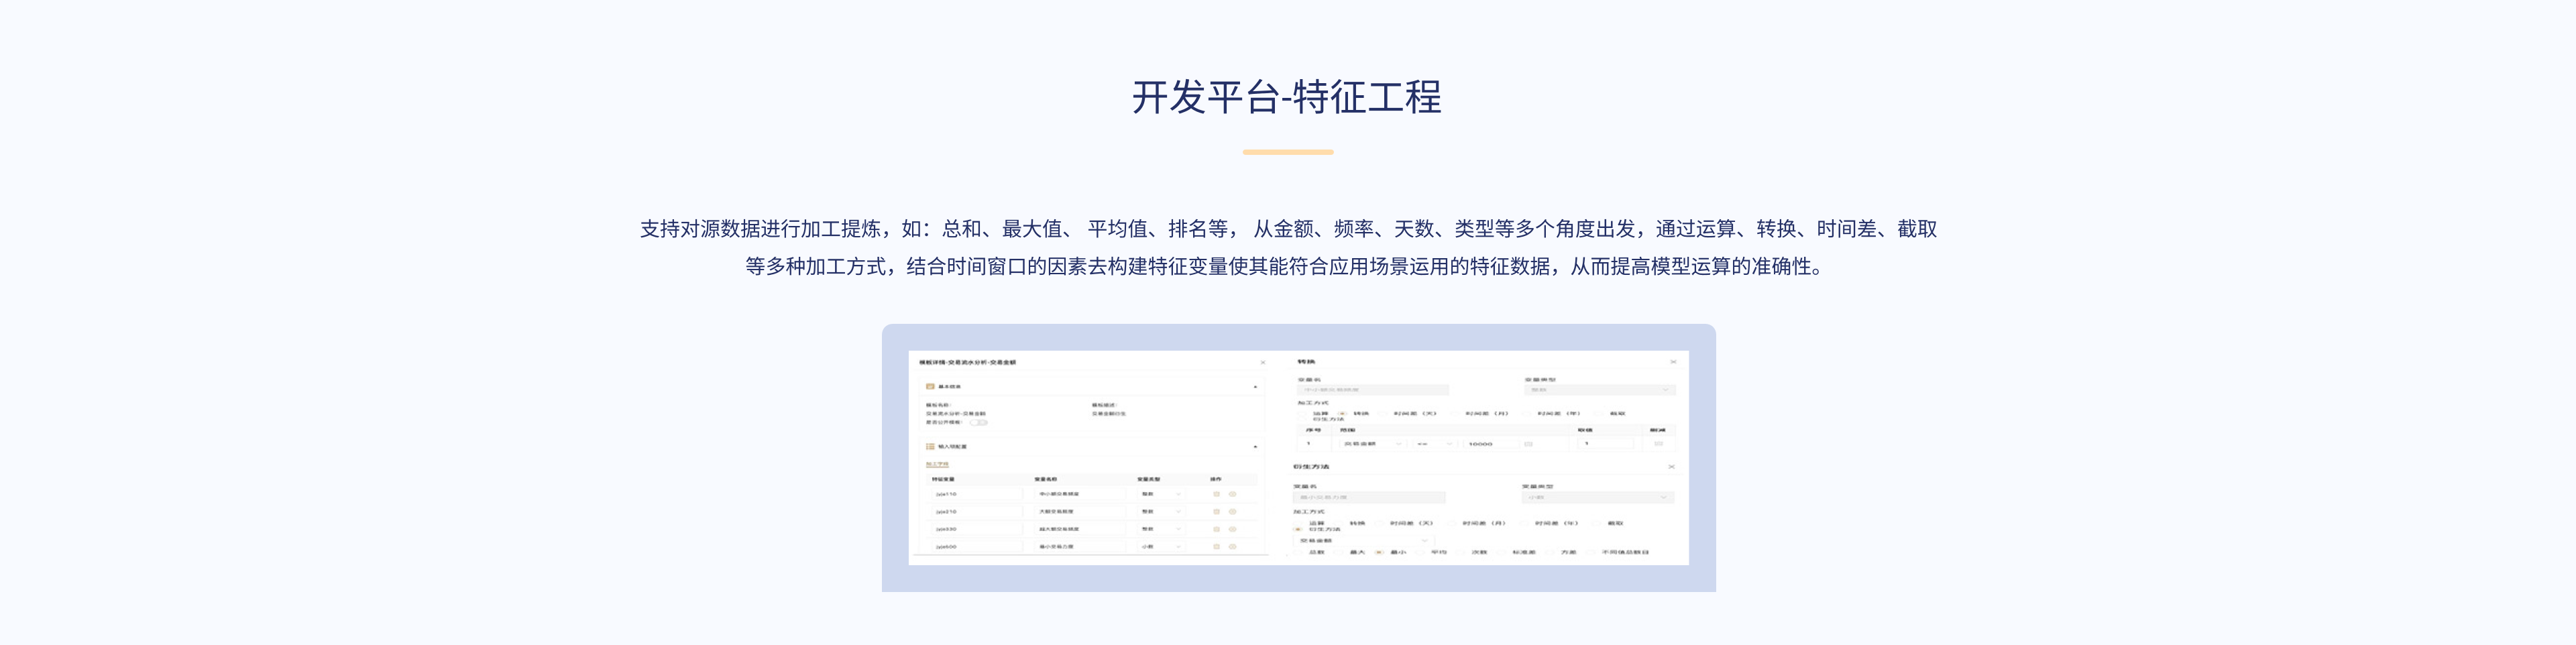Click the 输入项配置 list icon
The height and width of the screenshot is (645, 2576).
[x=930, y=447]
